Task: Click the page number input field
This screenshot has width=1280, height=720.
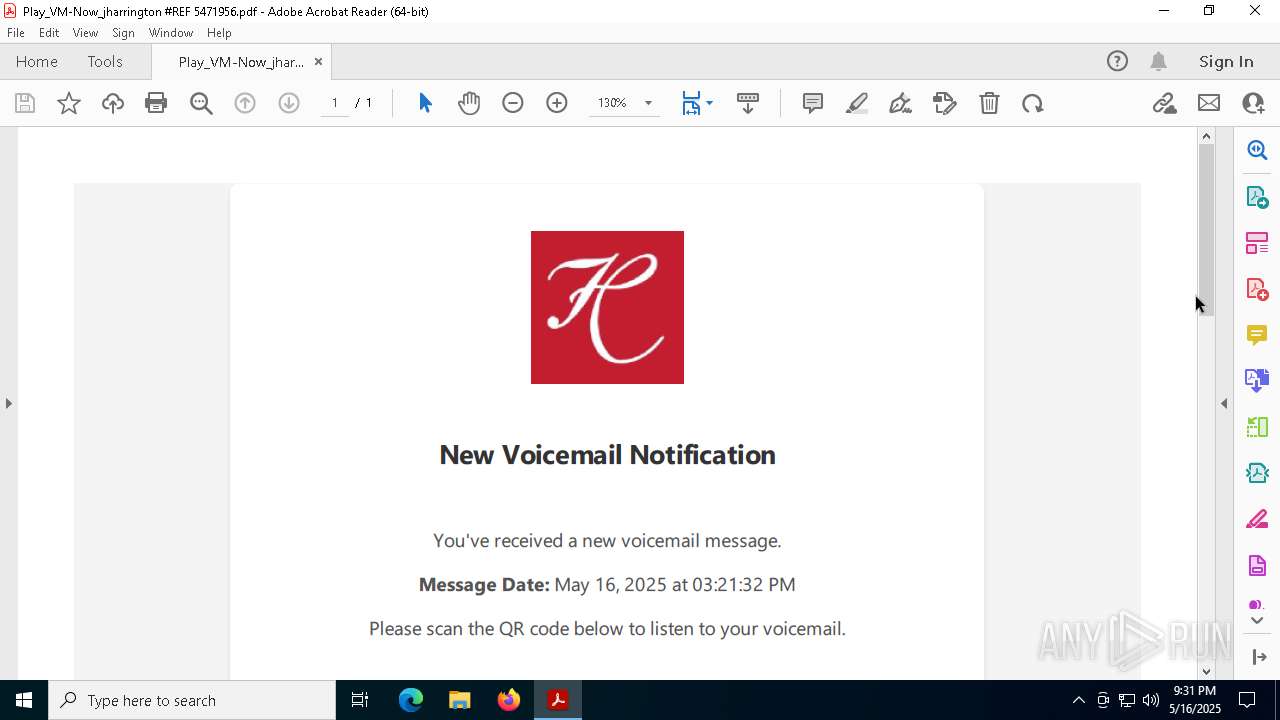Action: pyautogui.click(x=335, y=103)
